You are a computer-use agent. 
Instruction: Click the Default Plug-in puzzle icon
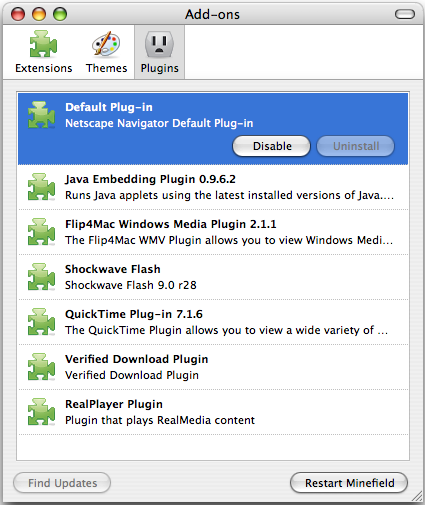pos(41,115)
